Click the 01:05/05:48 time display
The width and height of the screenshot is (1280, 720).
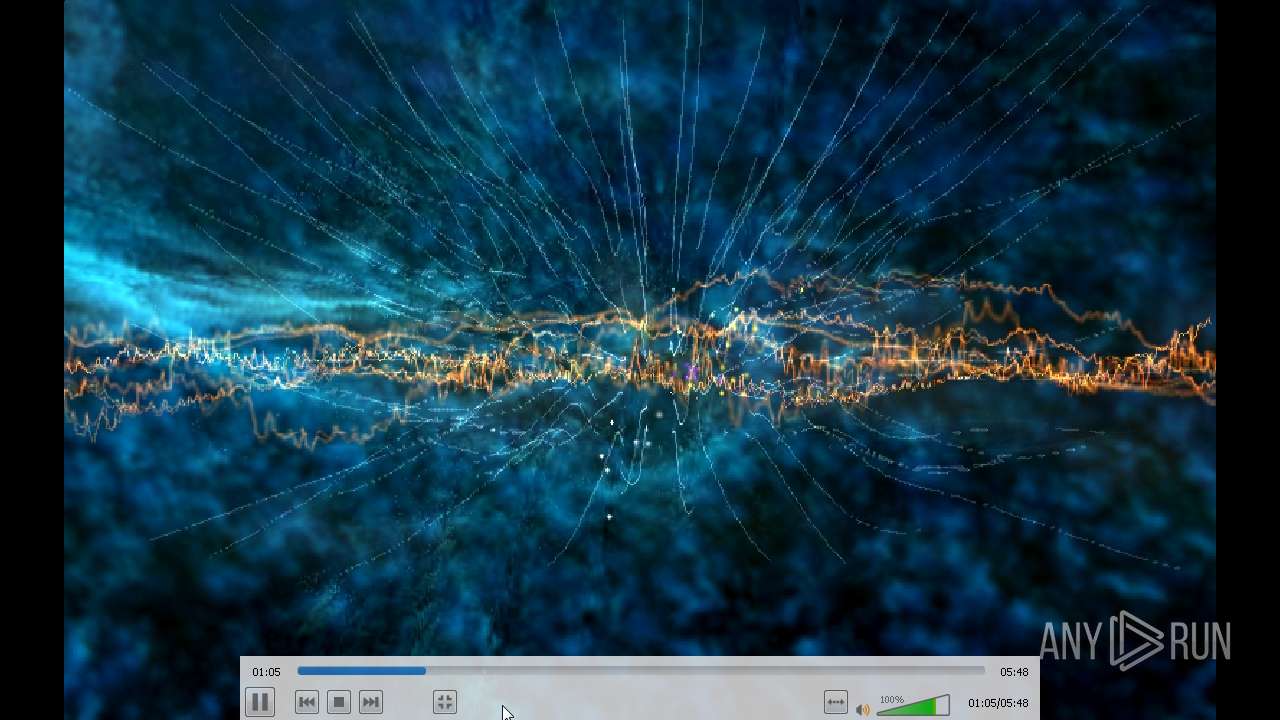click(998, 703)
